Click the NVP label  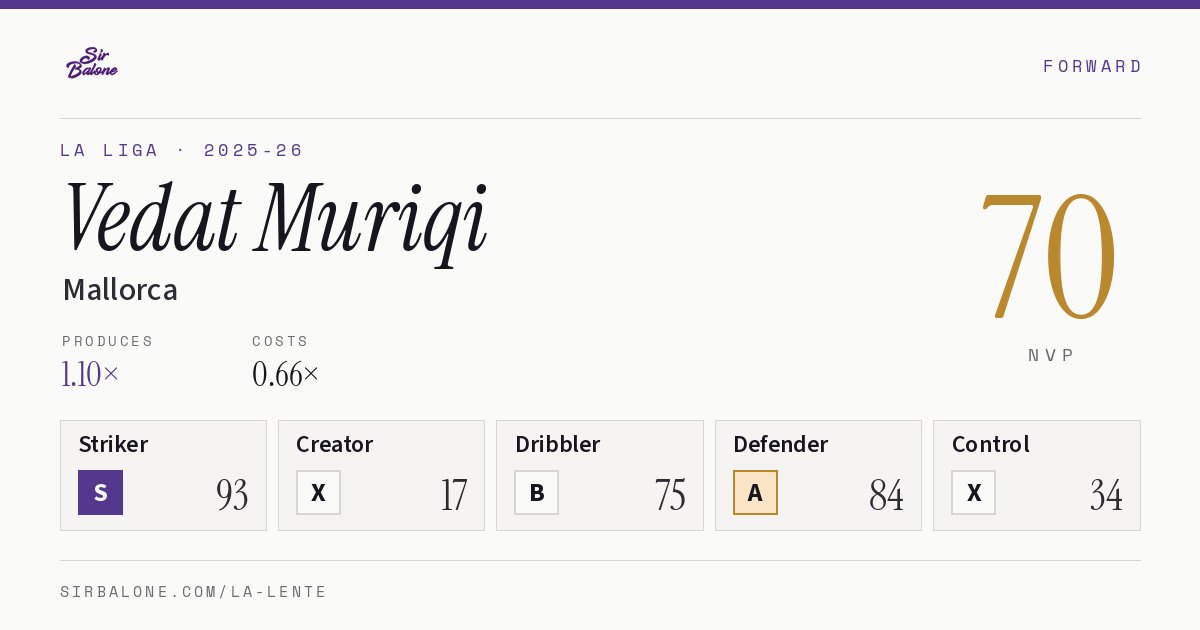click(1051, 355)
